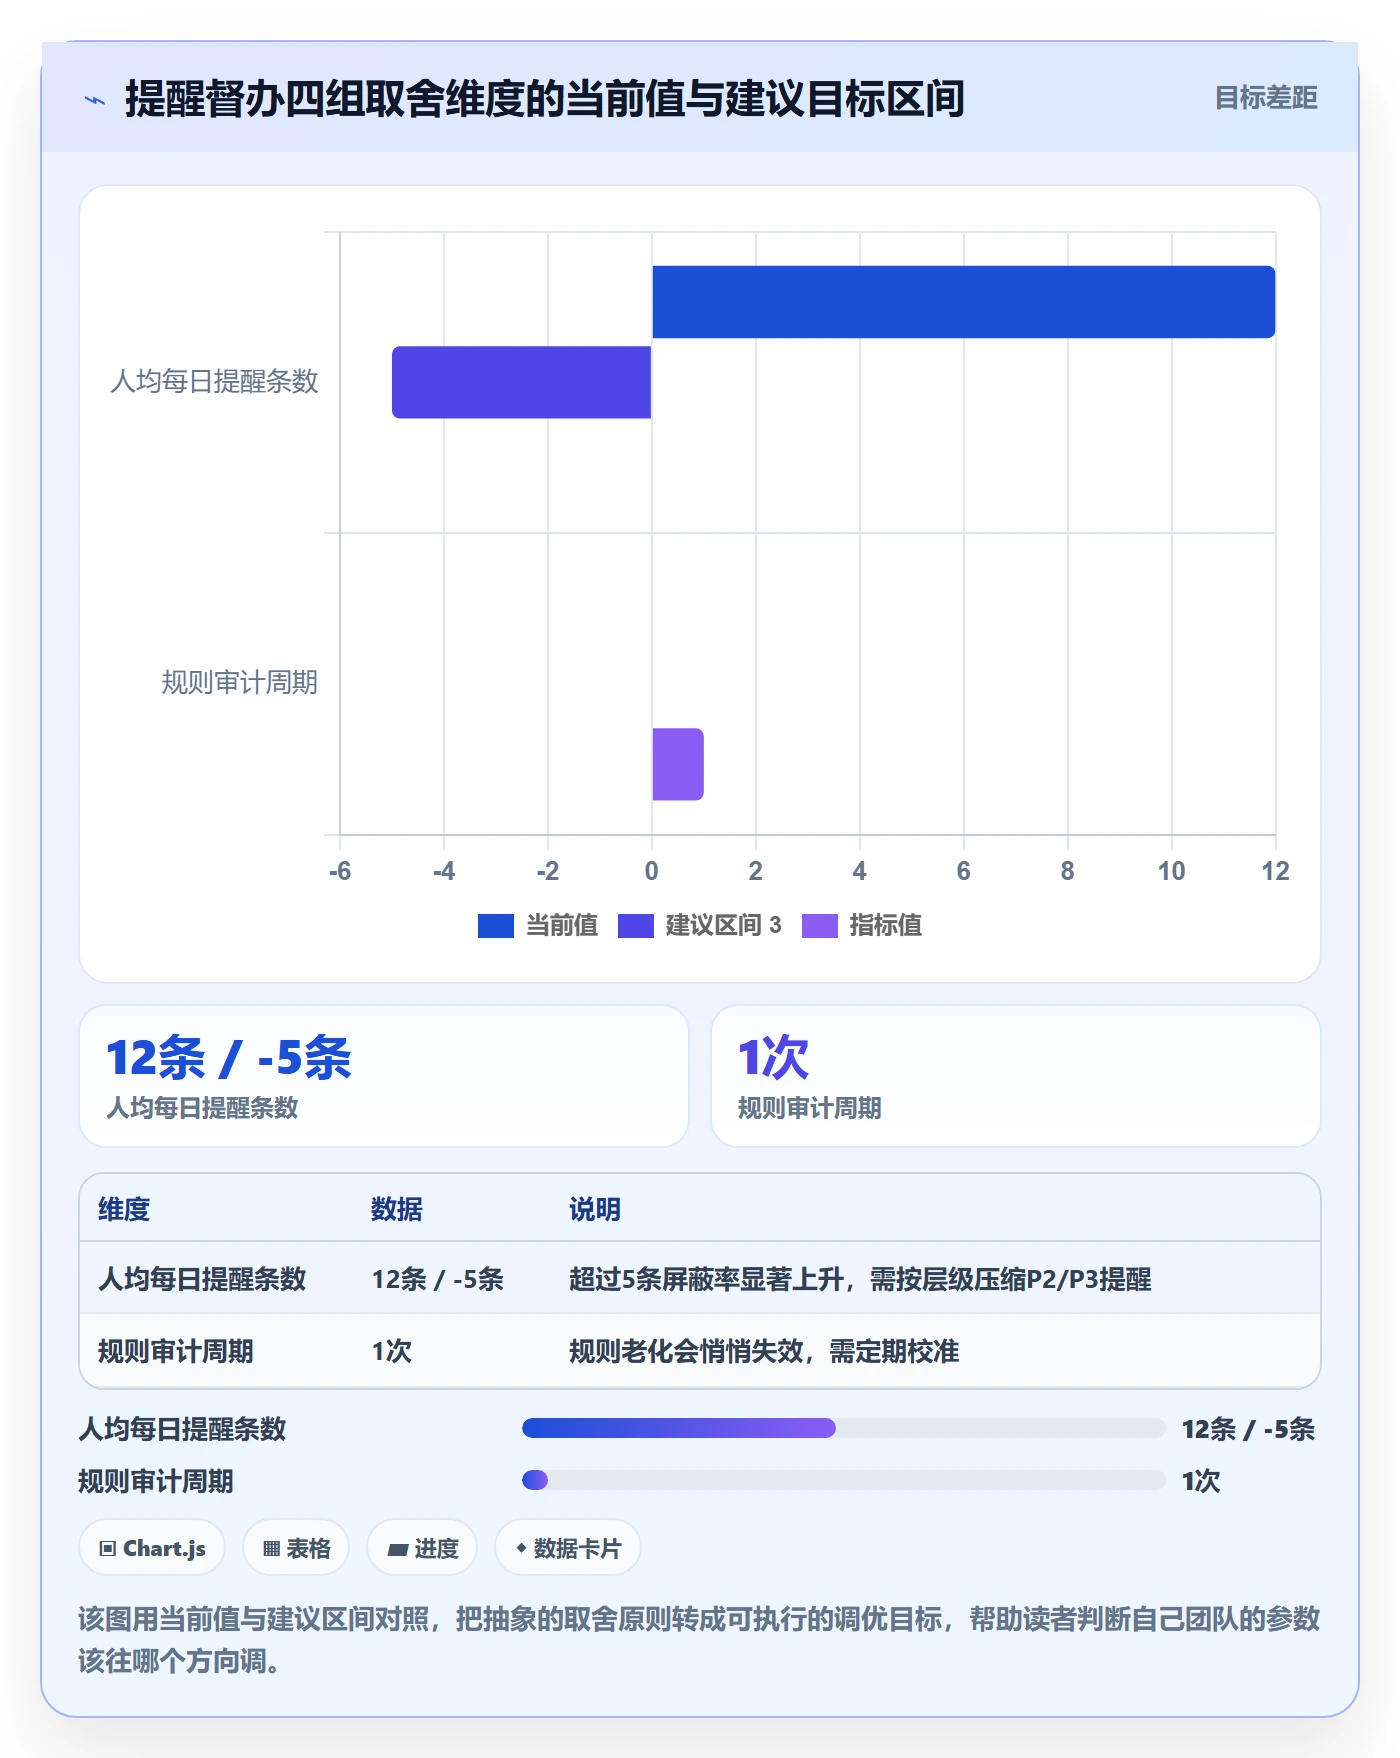Click the 维度 column header

pyautogui.click(x=124, y=1209)
